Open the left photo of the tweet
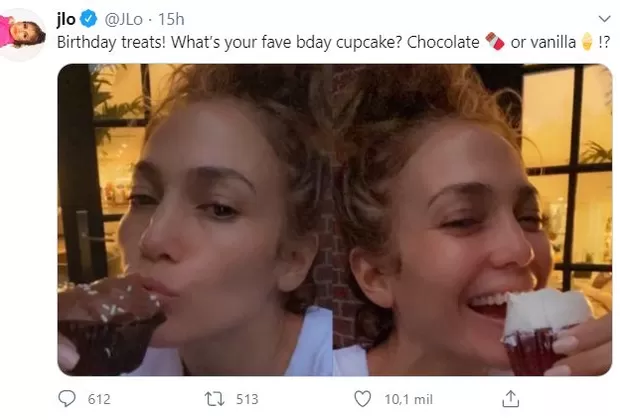The height and width of the screenshot is (420, 620). [x=194, y=219]
